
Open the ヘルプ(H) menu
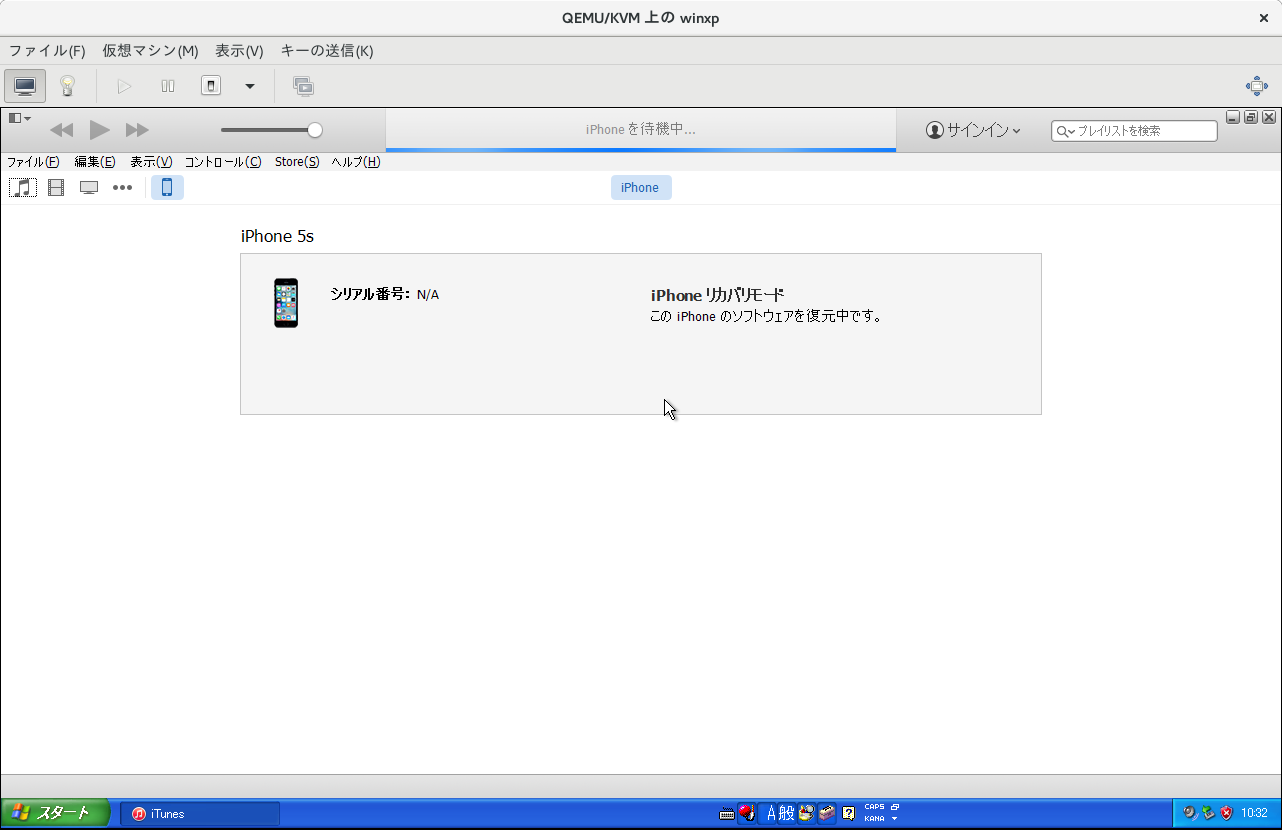pos(356,162)
